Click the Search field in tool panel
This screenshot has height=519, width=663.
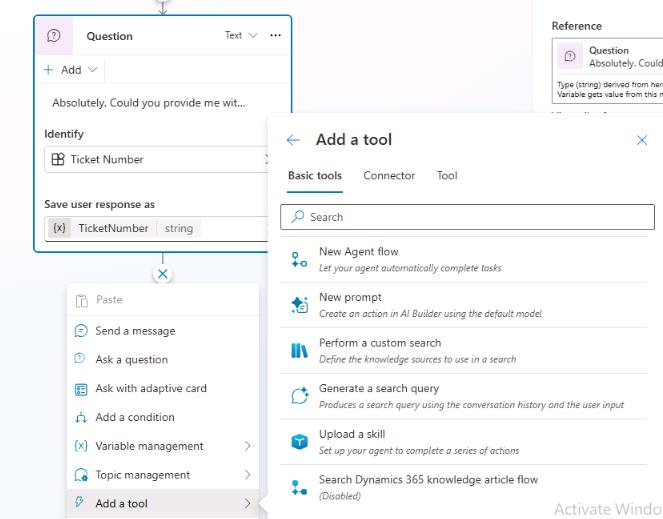point(470,217)
